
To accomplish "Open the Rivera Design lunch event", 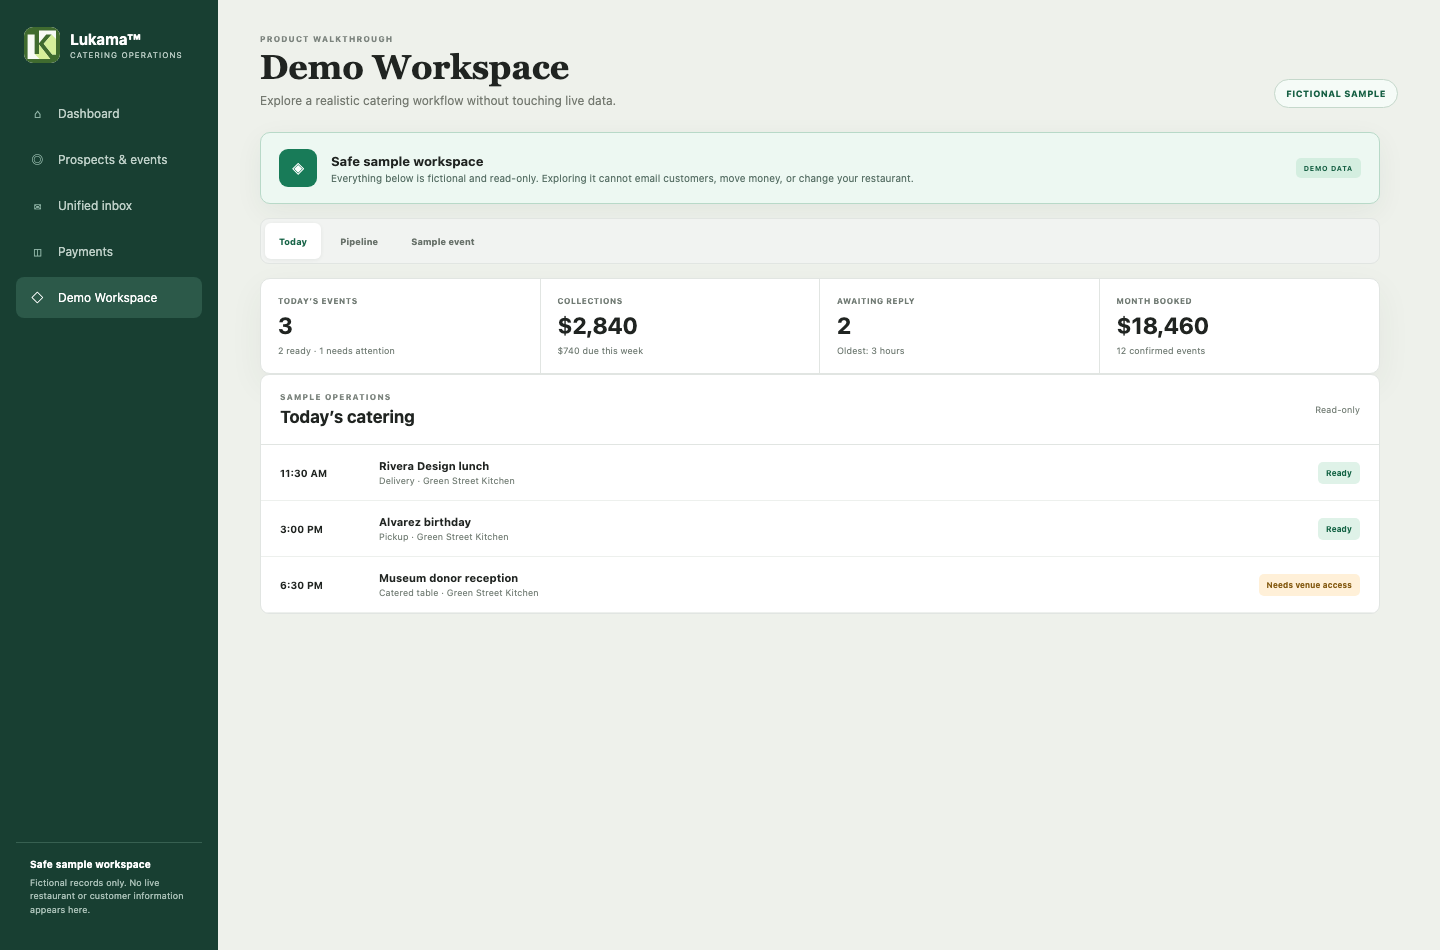I will click(x=820, y=473).
